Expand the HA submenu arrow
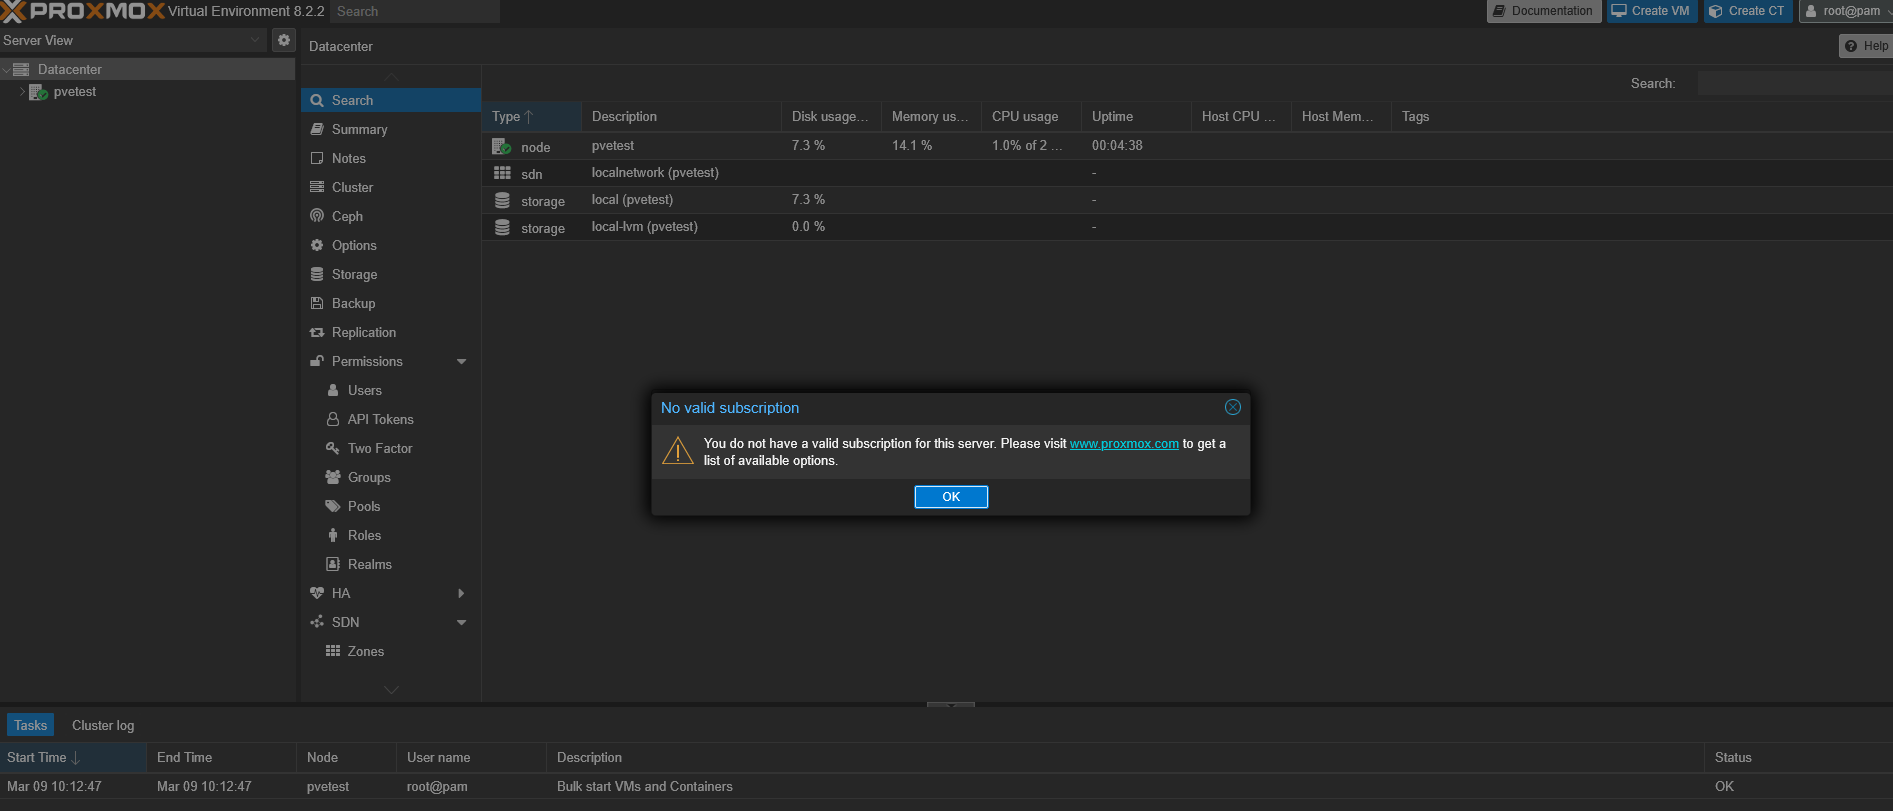 coord(461,593)
